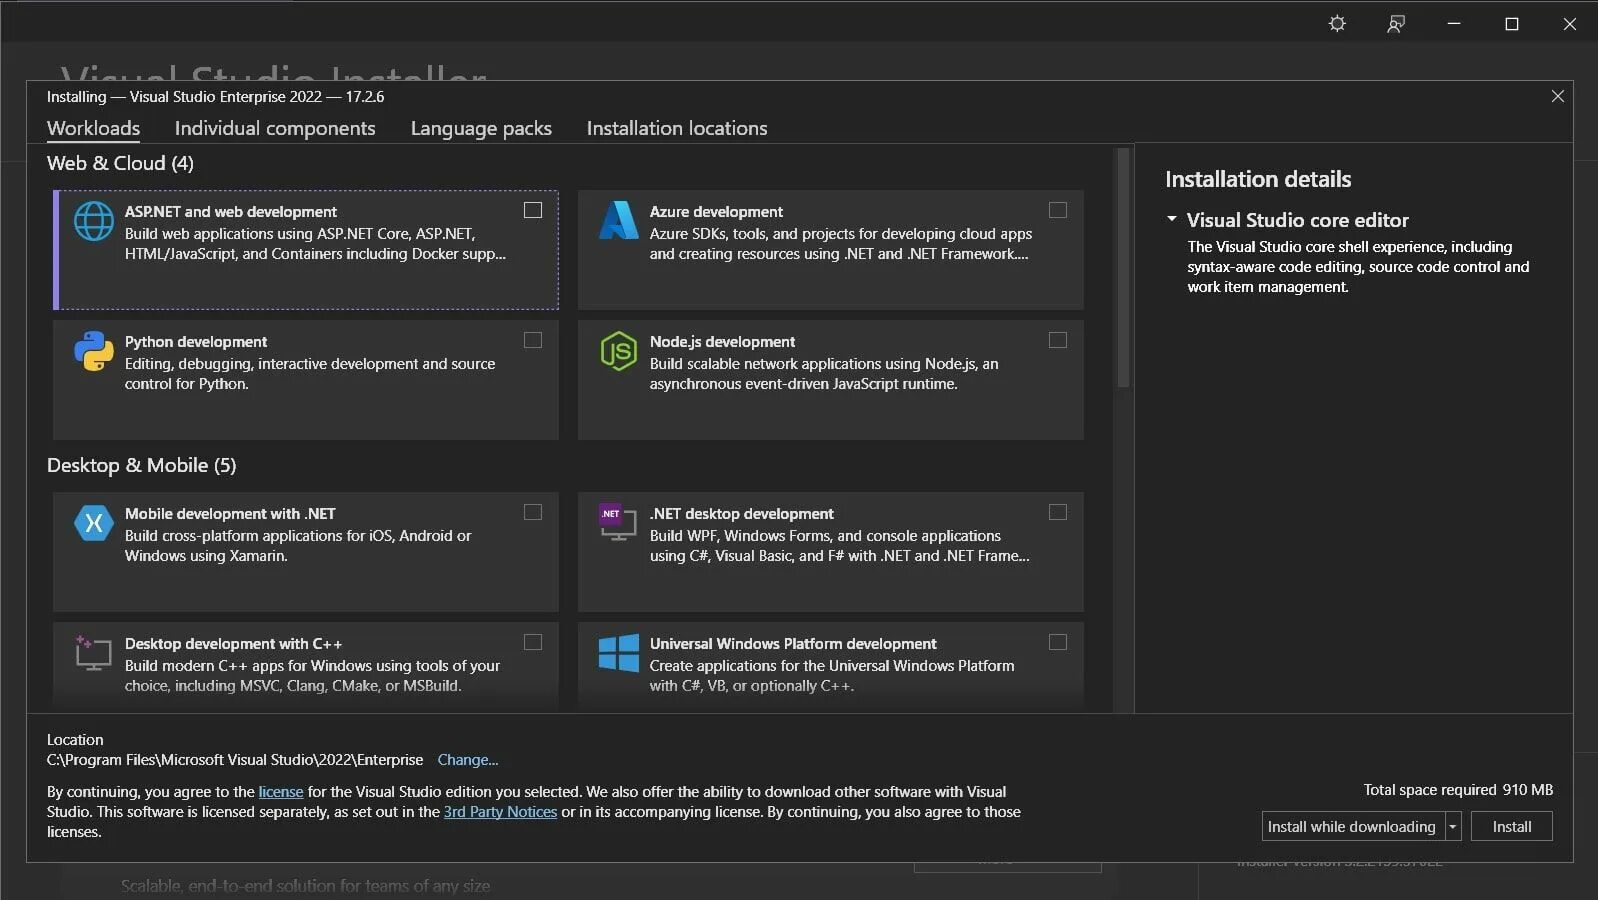The height and width of the screenshot is (900, 1598).
Task: Switch to the Individual components tab
Action: click(275, 129)
